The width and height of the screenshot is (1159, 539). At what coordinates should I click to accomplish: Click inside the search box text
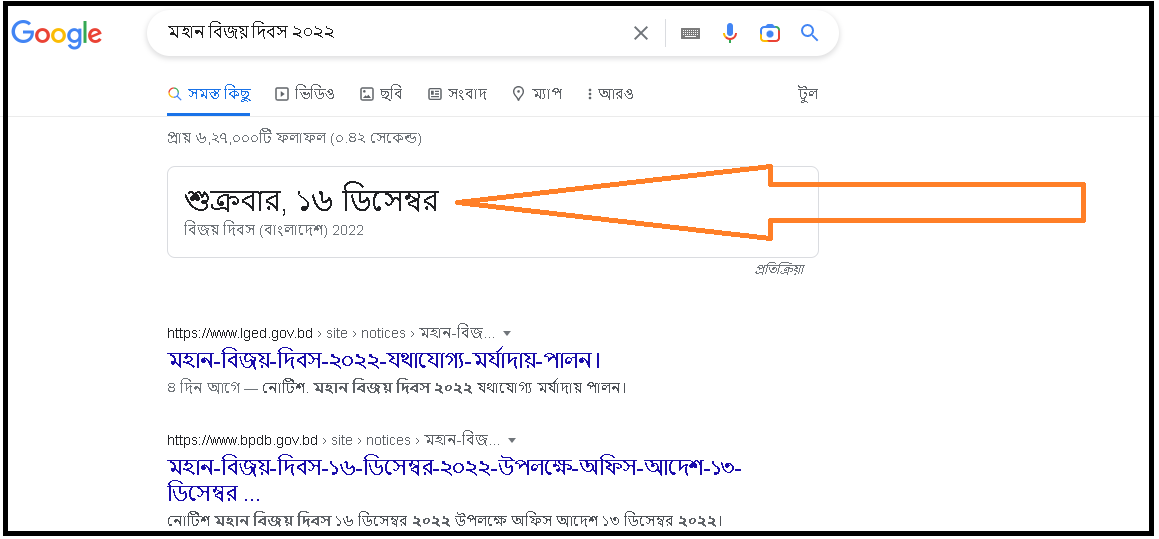[251, 33]
